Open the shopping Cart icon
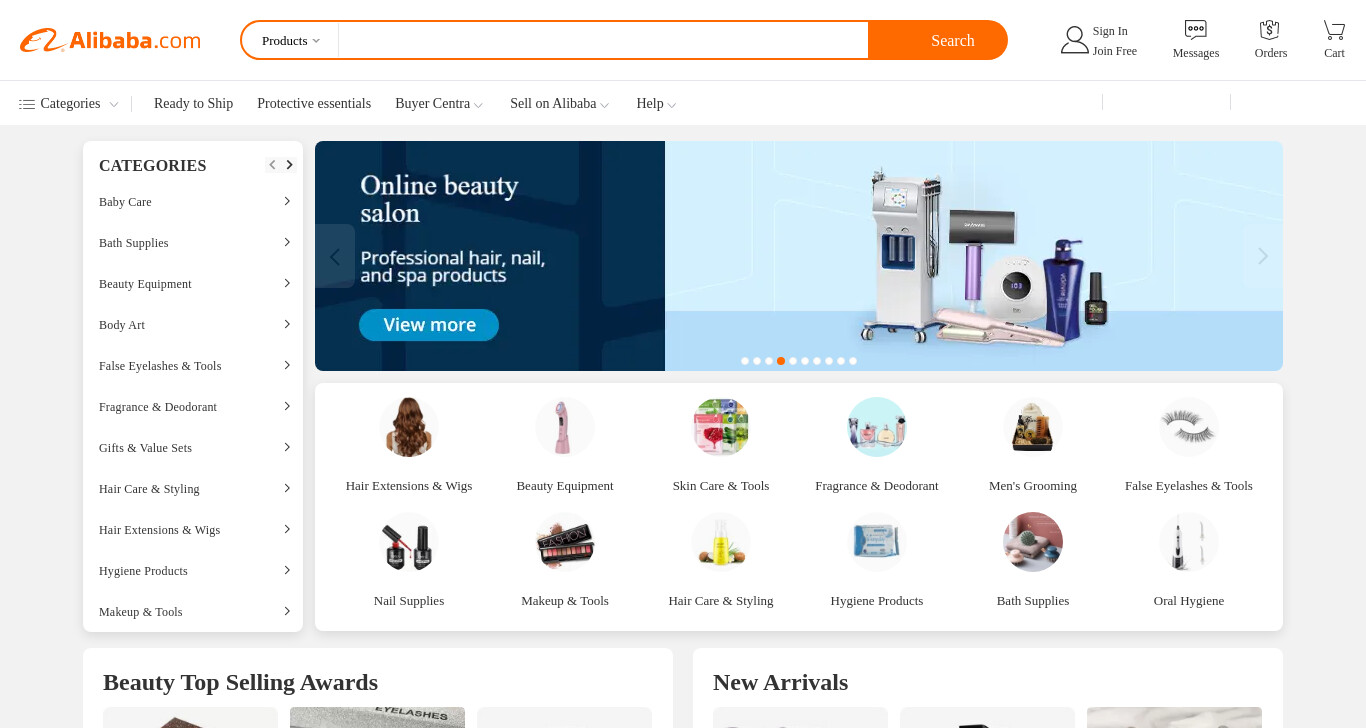 pos(1334,30)
